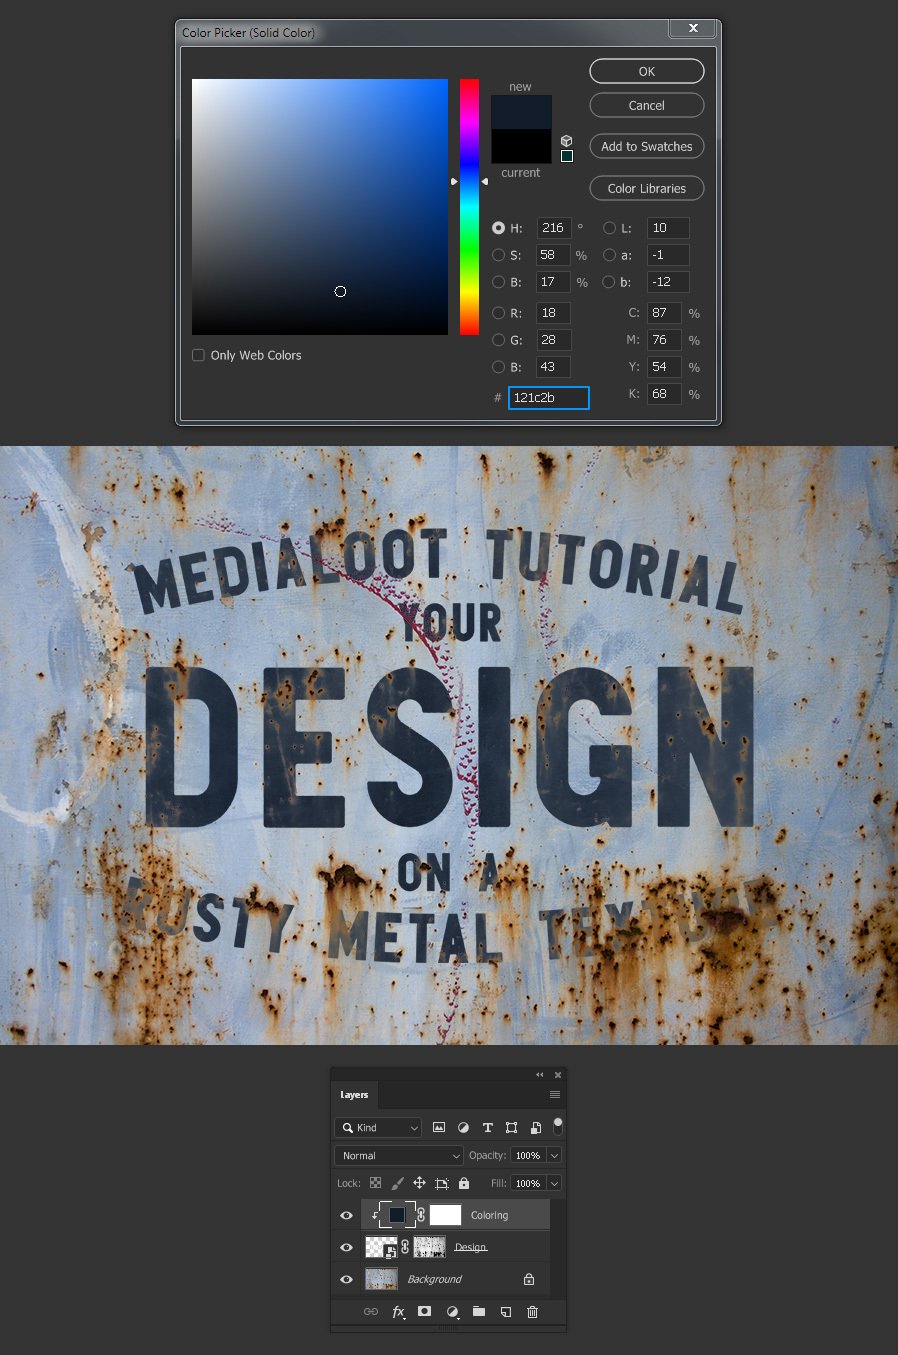898x1355 pixels.
Task: Close the Layers panel
Action: click(x=558, y=1075)
